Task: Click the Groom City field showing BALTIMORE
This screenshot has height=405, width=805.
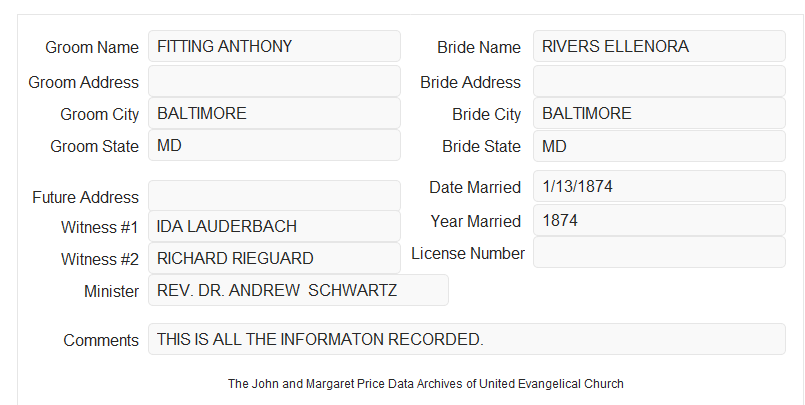Action: tap(274, 113)
